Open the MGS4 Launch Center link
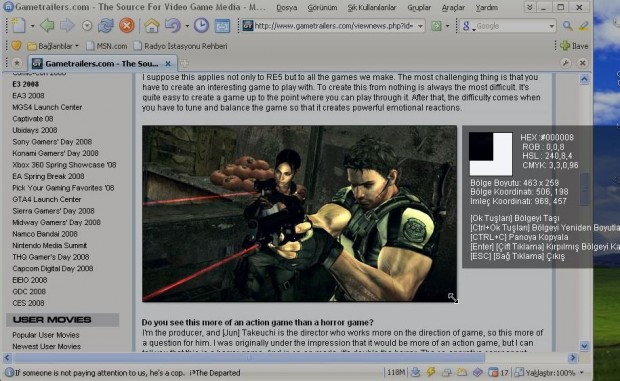 point(47,107)
